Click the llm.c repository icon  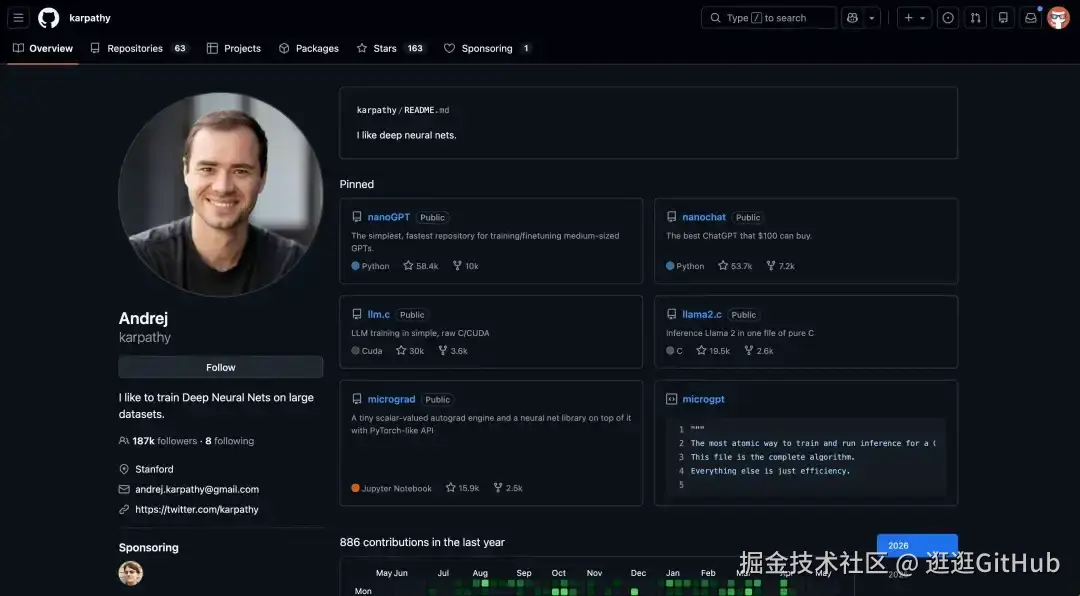point(357,314)
